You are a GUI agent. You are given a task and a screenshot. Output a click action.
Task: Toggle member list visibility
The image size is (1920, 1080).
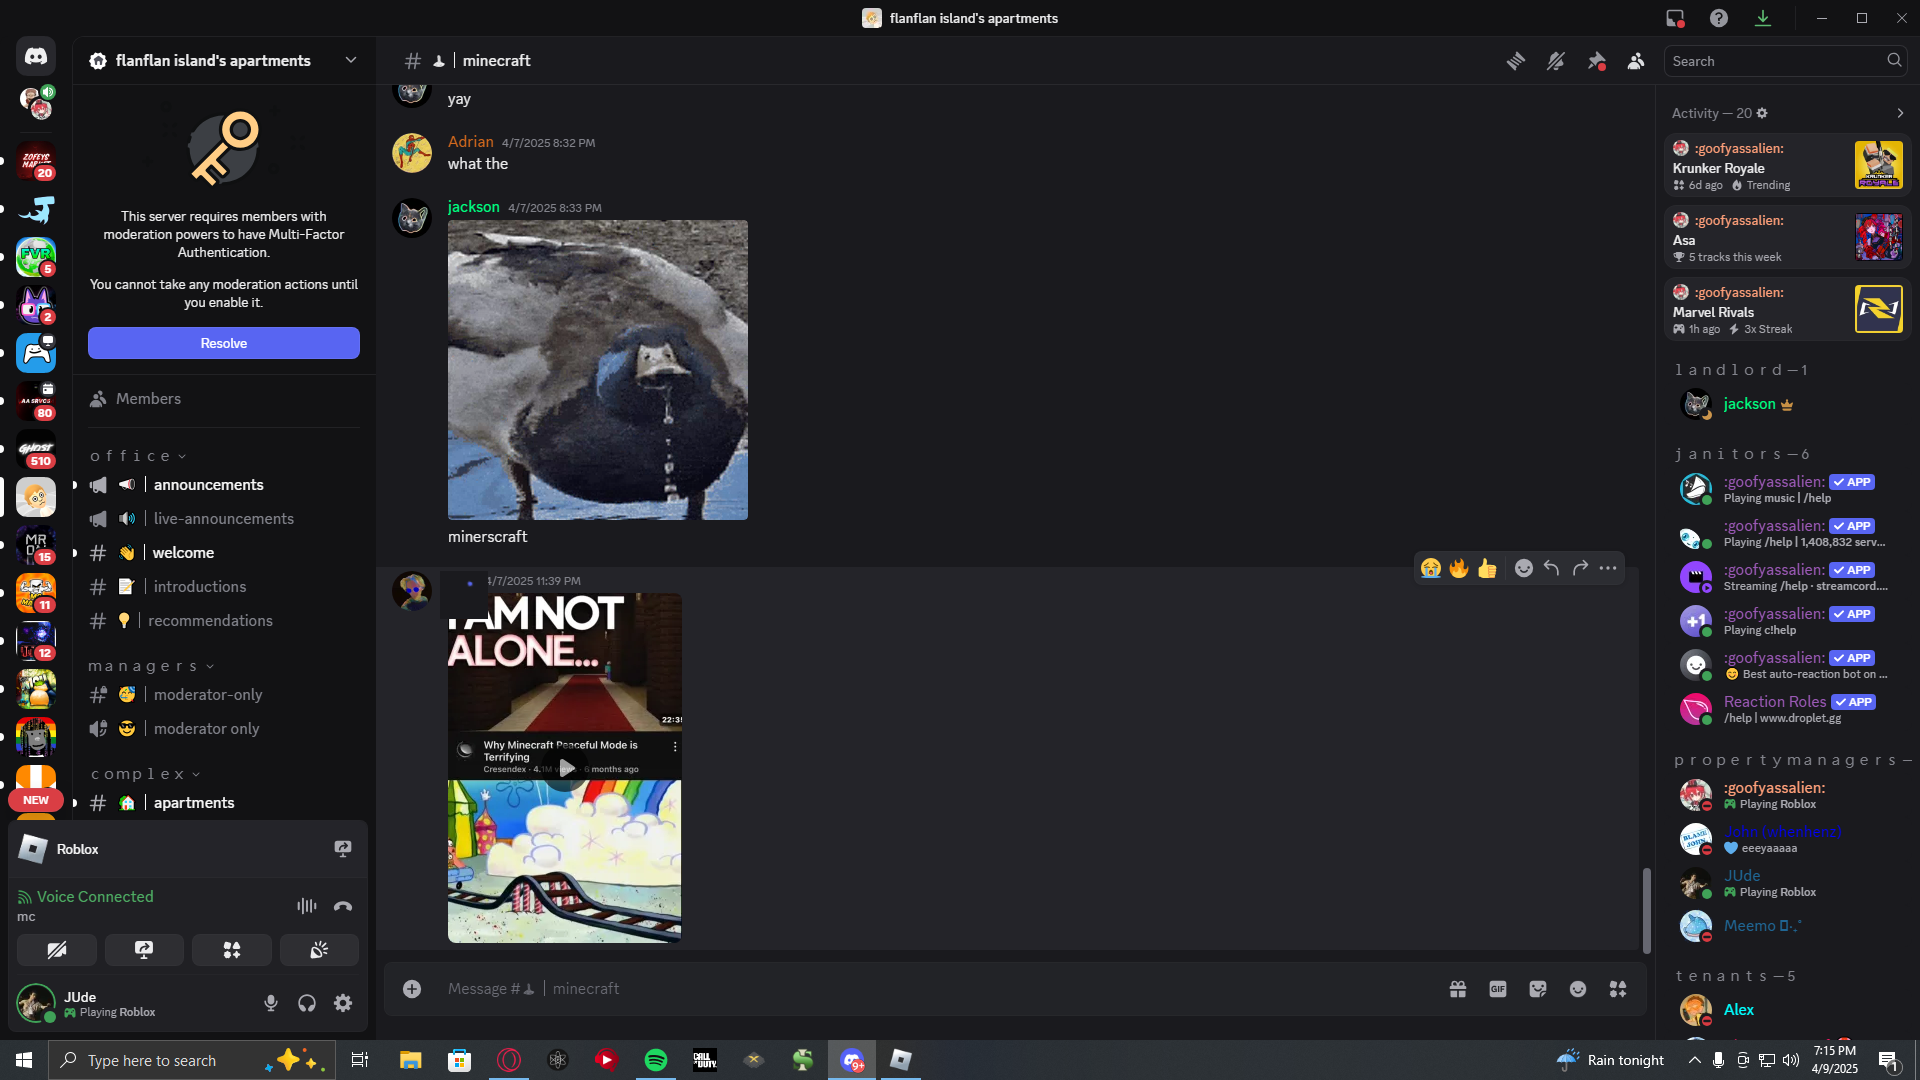[1636, 61]
